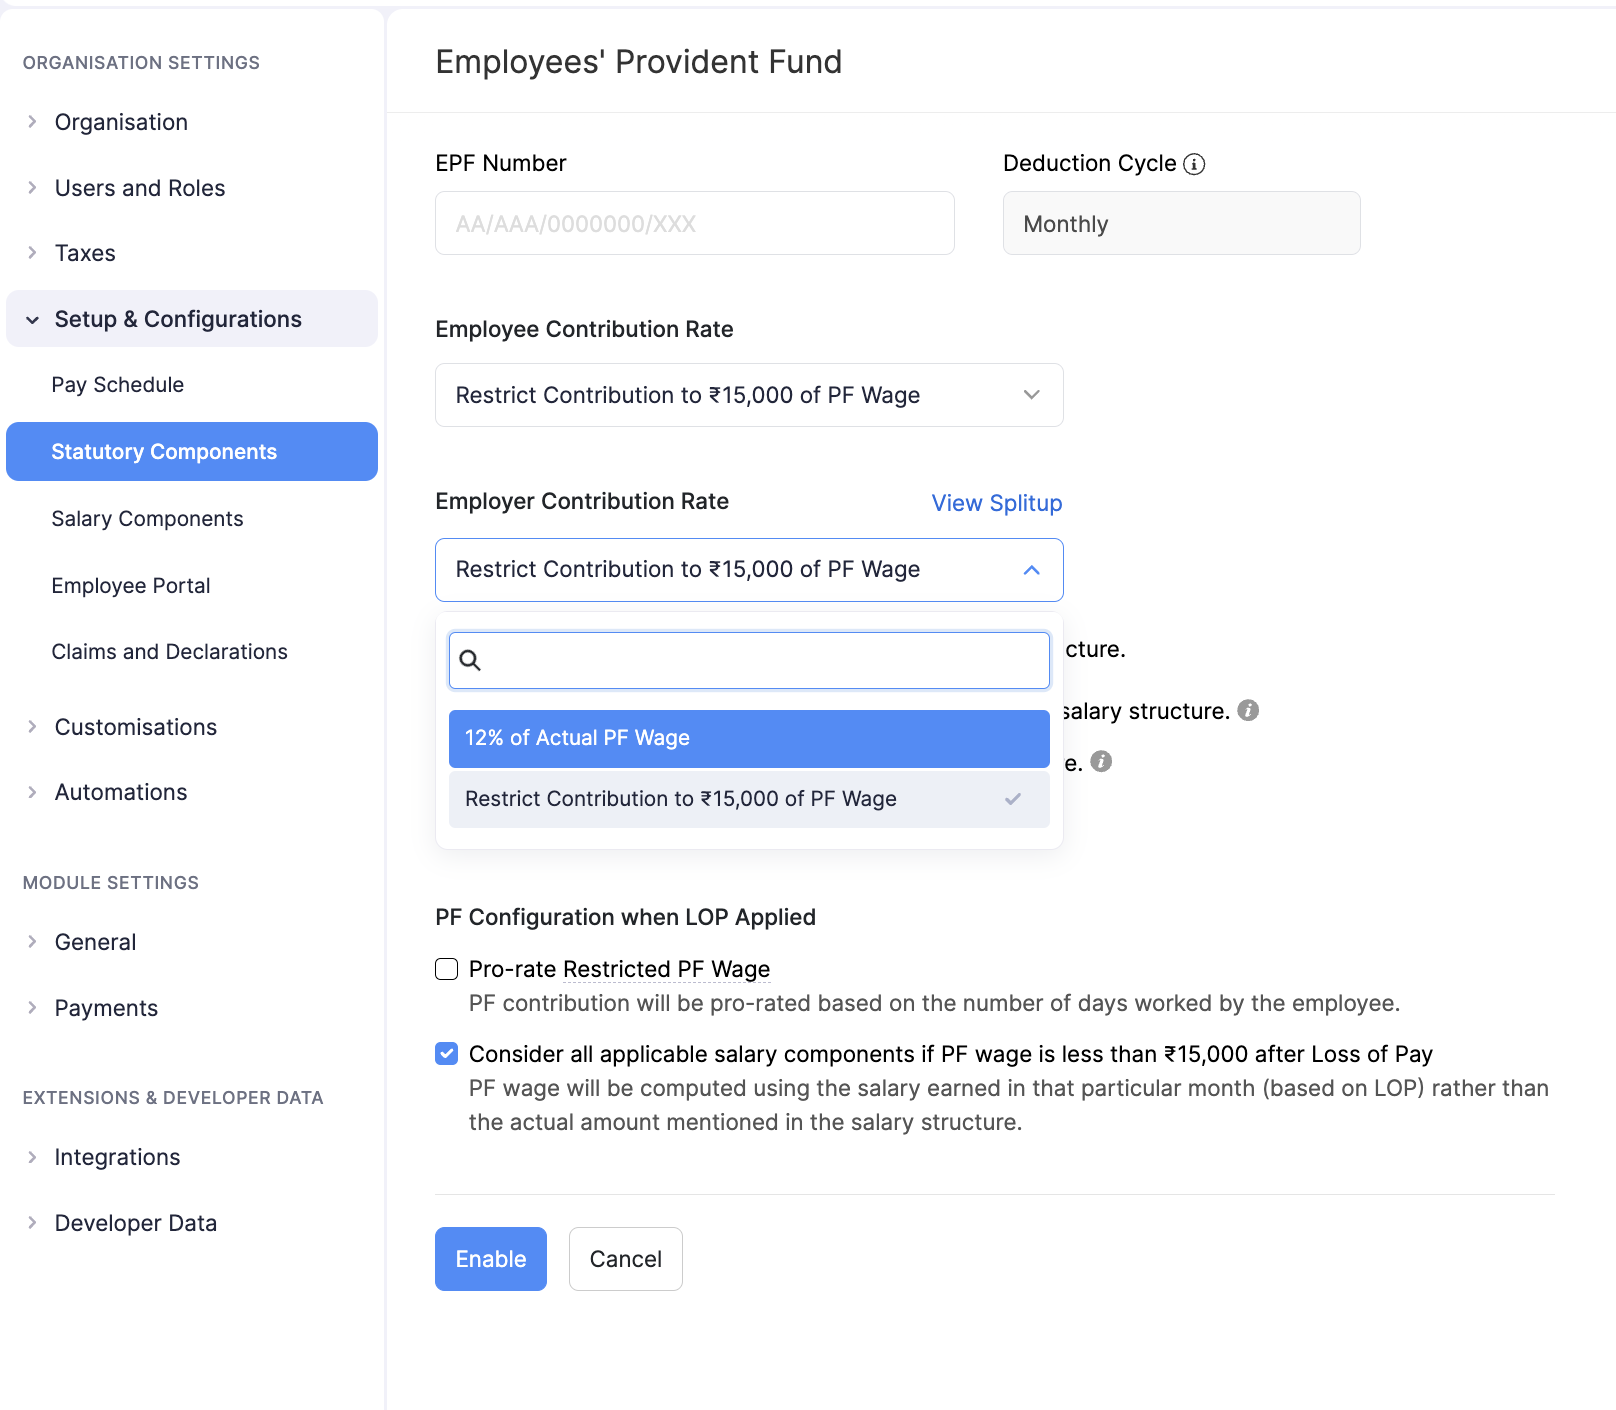1616x1410 pixels.
Task: Open the View Splitup link
Action: coord(996,503)
